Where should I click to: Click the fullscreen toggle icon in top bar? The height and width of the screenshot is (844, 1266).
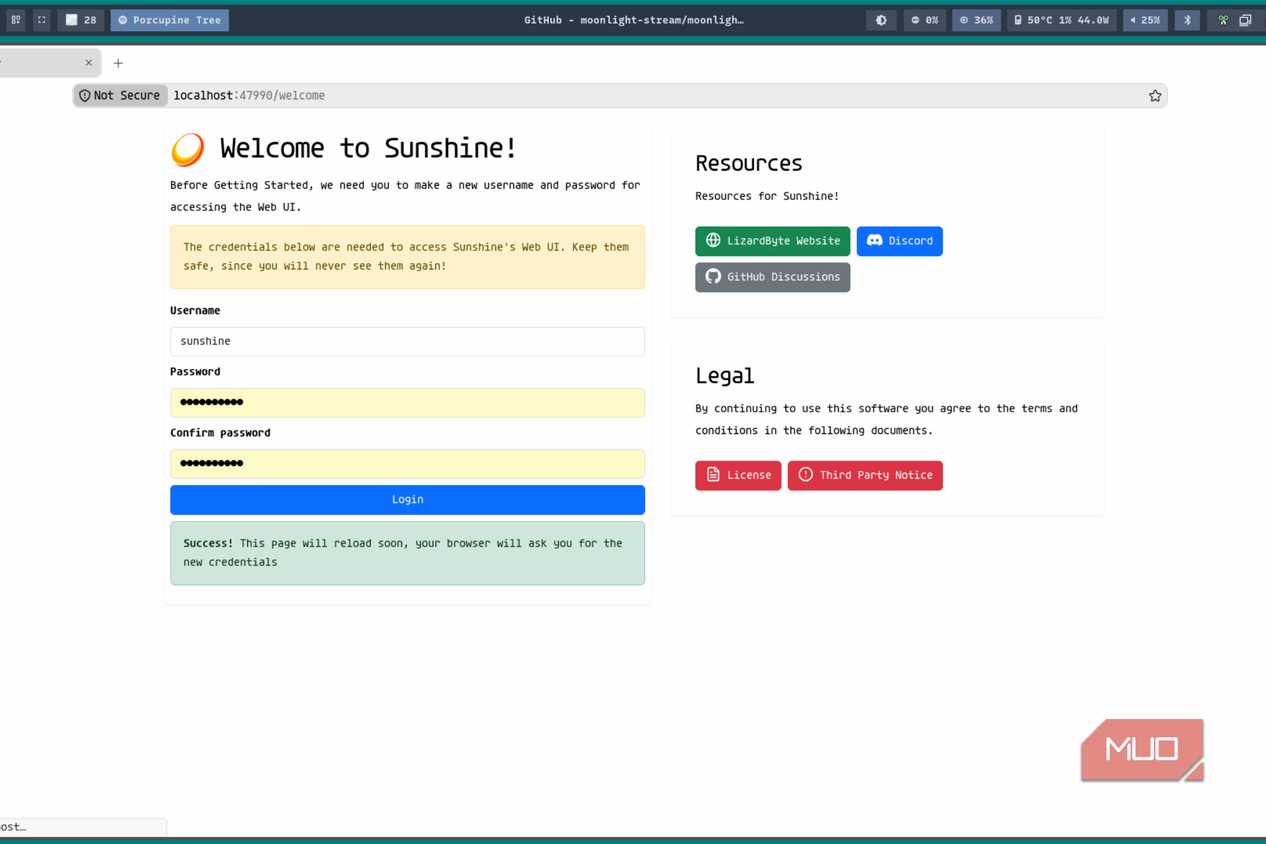coord(42,20)
